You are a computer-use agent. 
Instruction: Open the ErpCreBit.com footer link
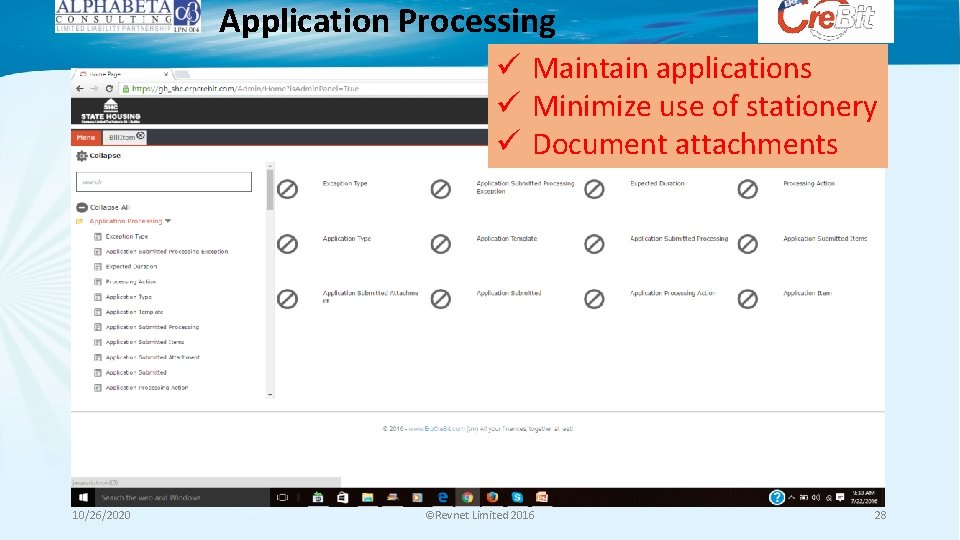[437, 429]
